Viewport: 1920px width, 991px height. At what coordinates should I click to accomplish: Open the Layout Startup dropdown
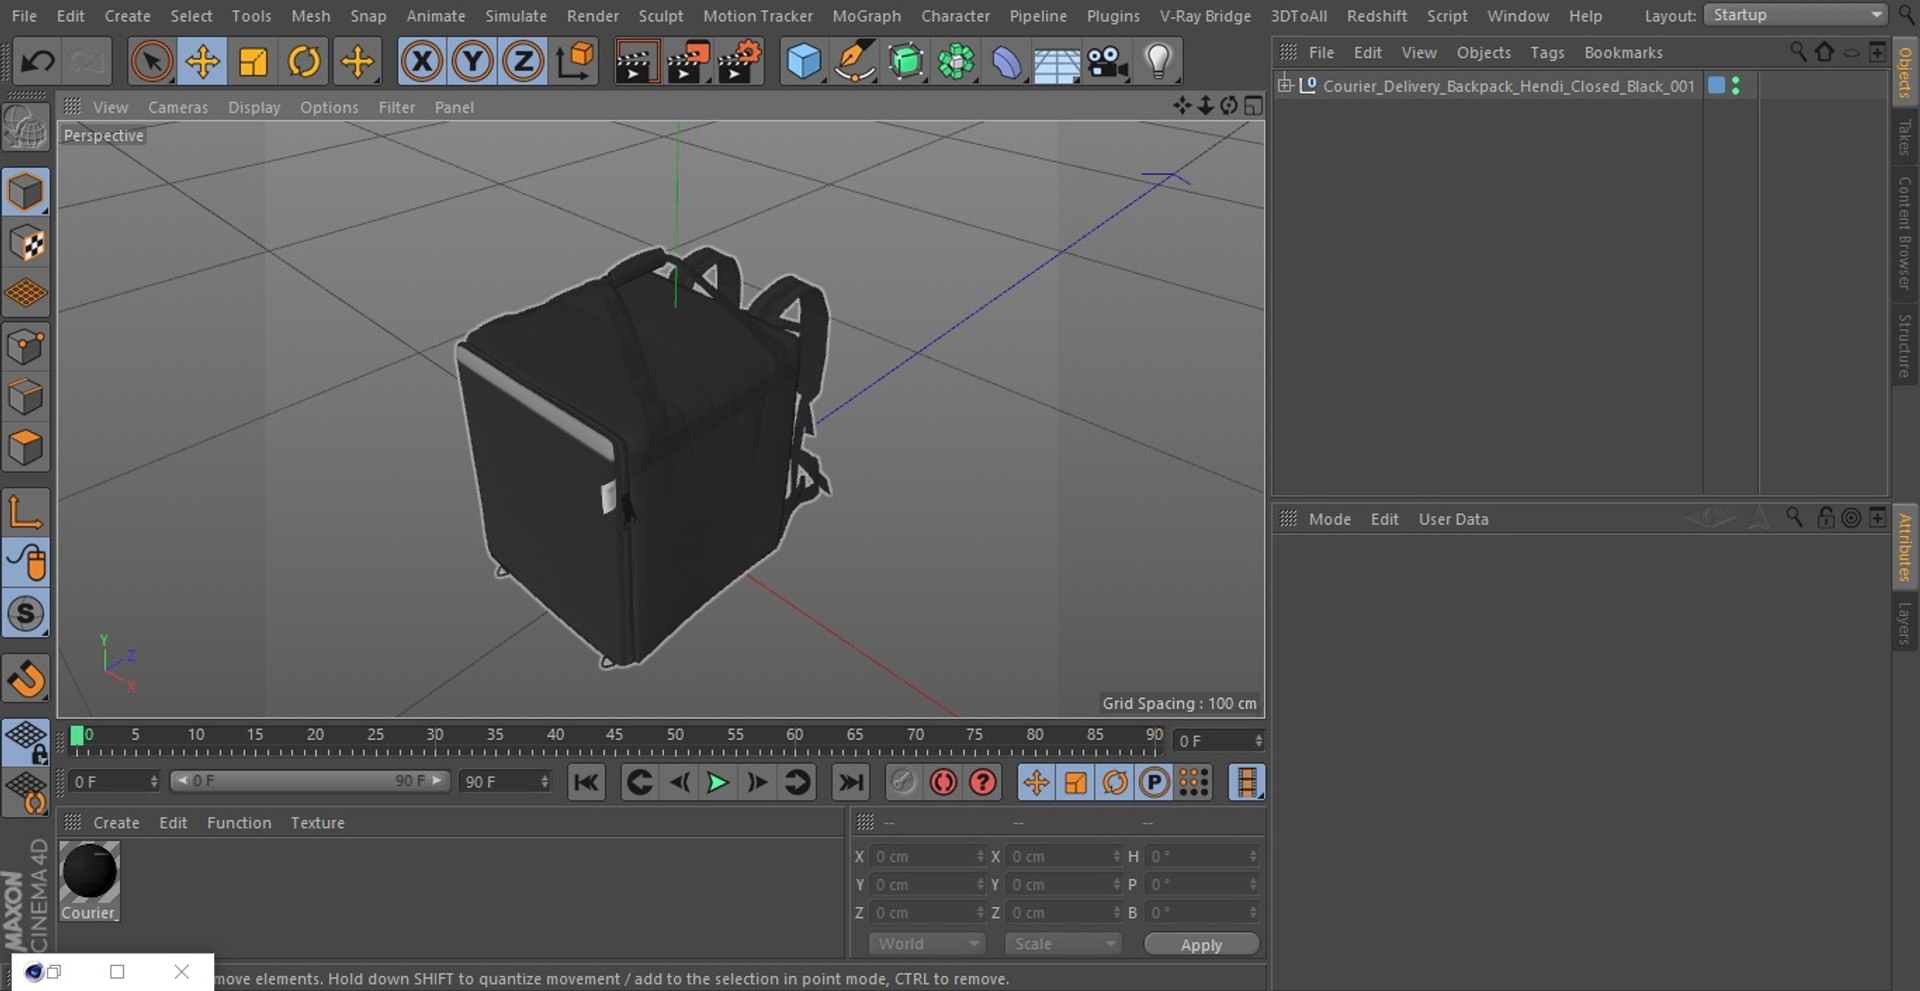pos(1796,15)
